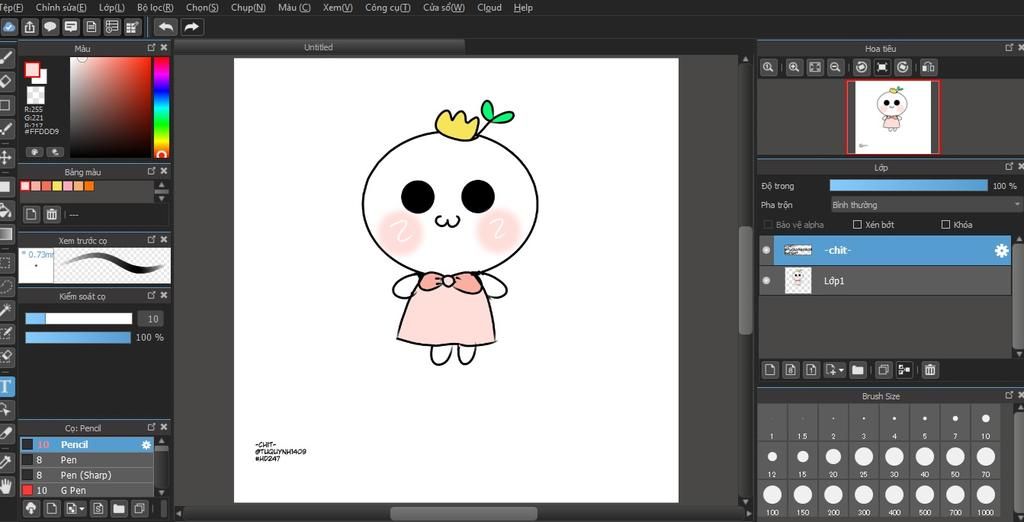Viewport: 1024px width, 522px height.
Task: Select the G Pen brush
Action: click(73, 490)
